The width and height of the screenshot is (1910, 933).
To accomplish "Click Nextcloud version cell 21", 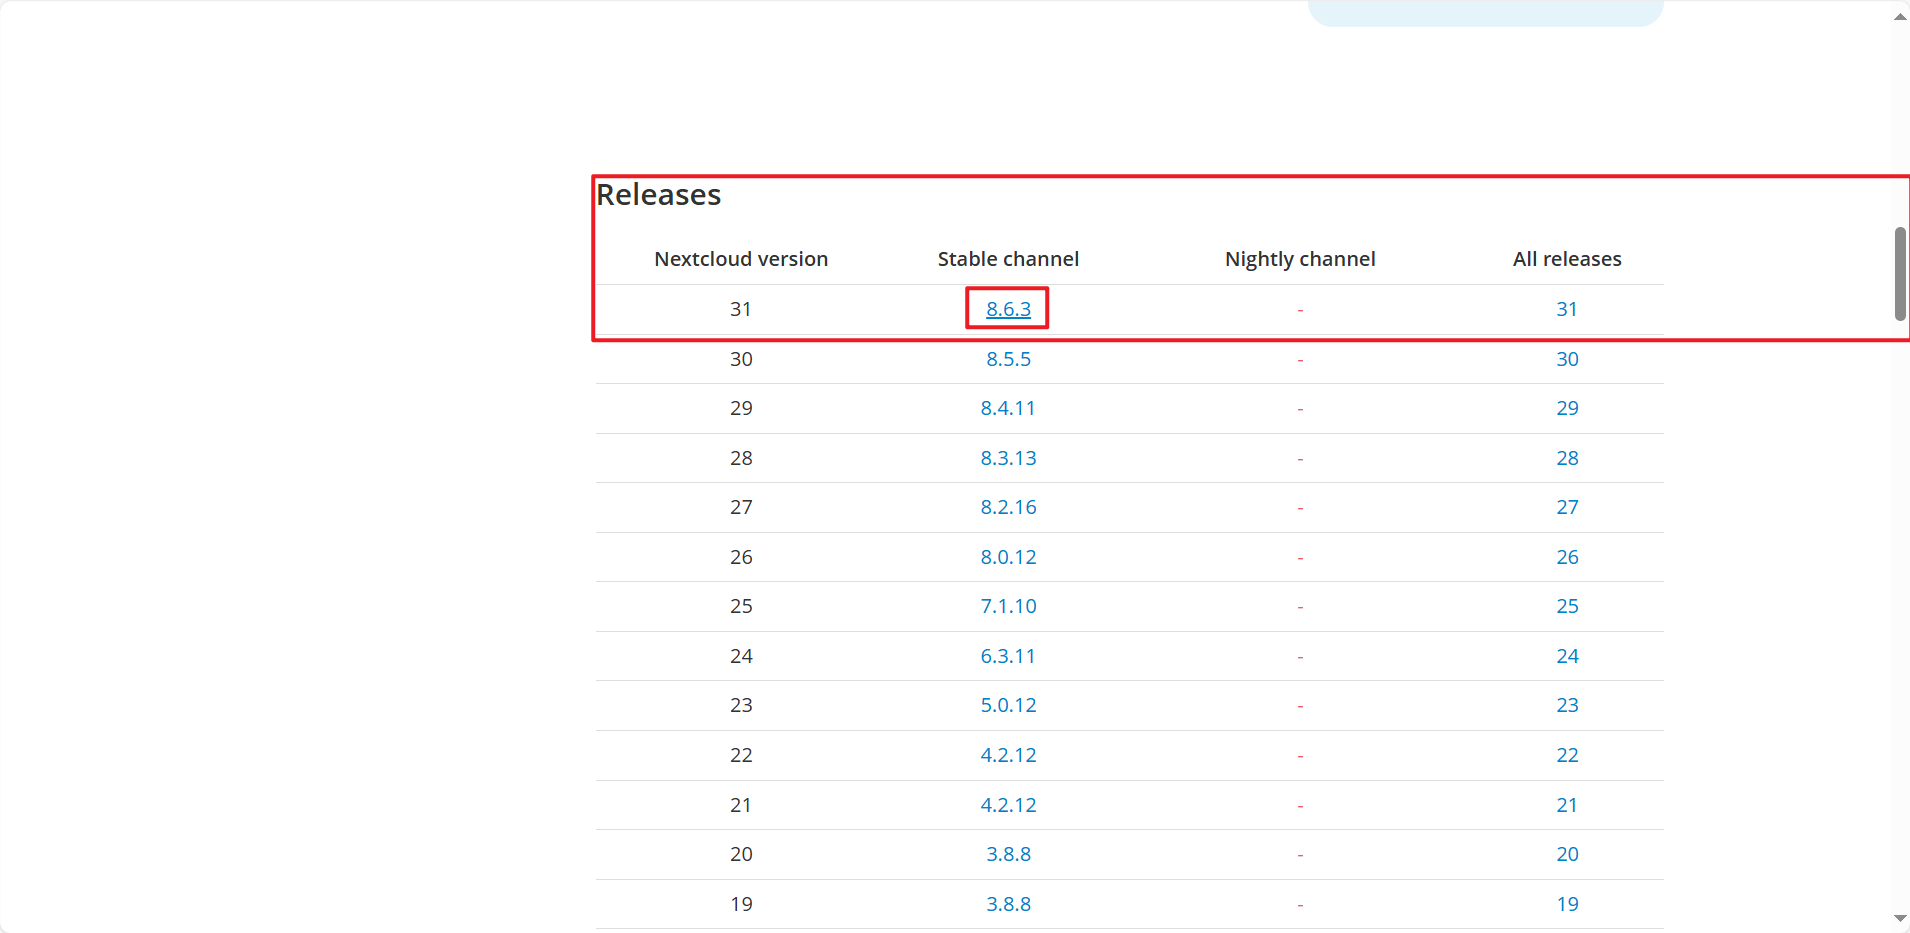I will [741, 805].
